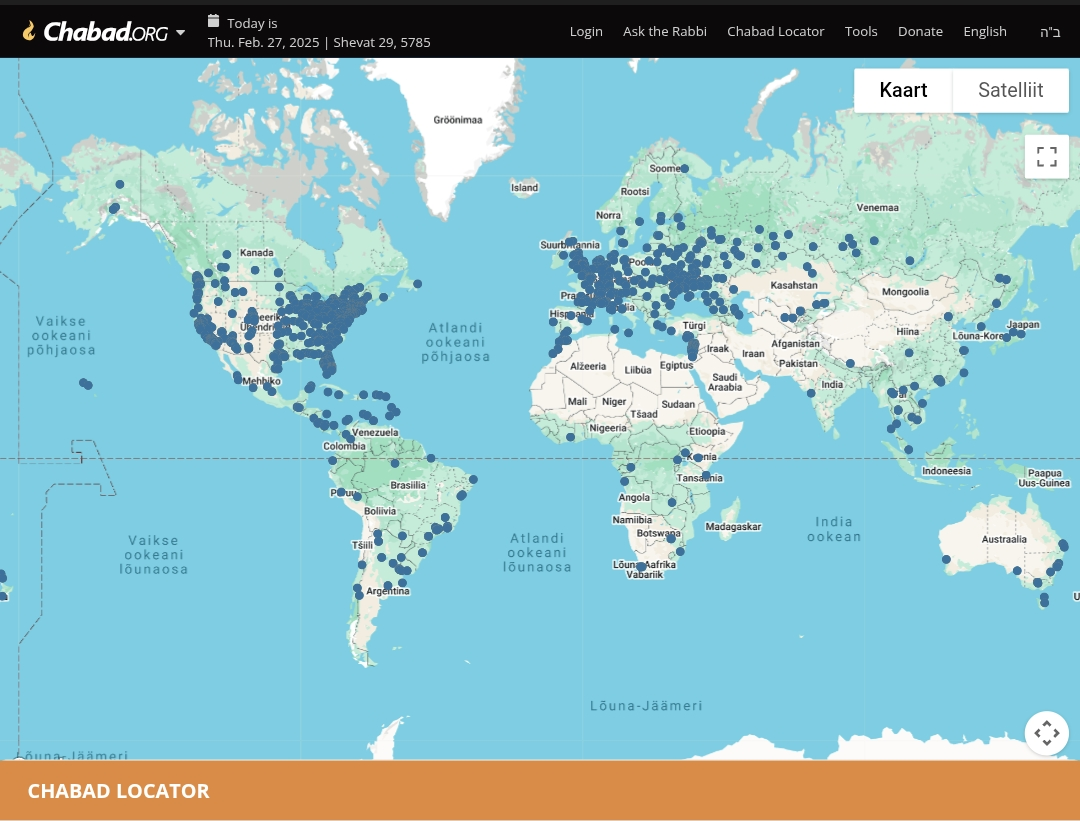Image resolution: width=1080 pixels, height=821 pixels.
Task: Open the Ask the Rabbi menu
Action: (664, 31)
